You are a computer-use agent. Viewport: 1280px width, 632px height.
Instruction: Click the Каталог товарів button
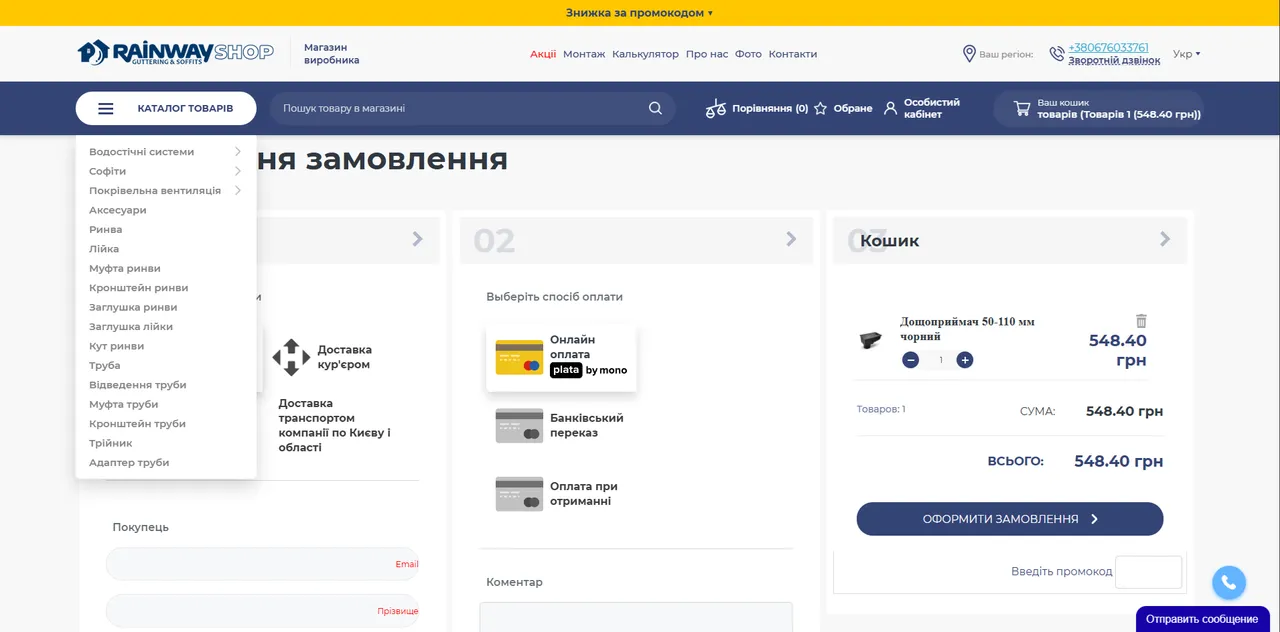click(166, 108)
